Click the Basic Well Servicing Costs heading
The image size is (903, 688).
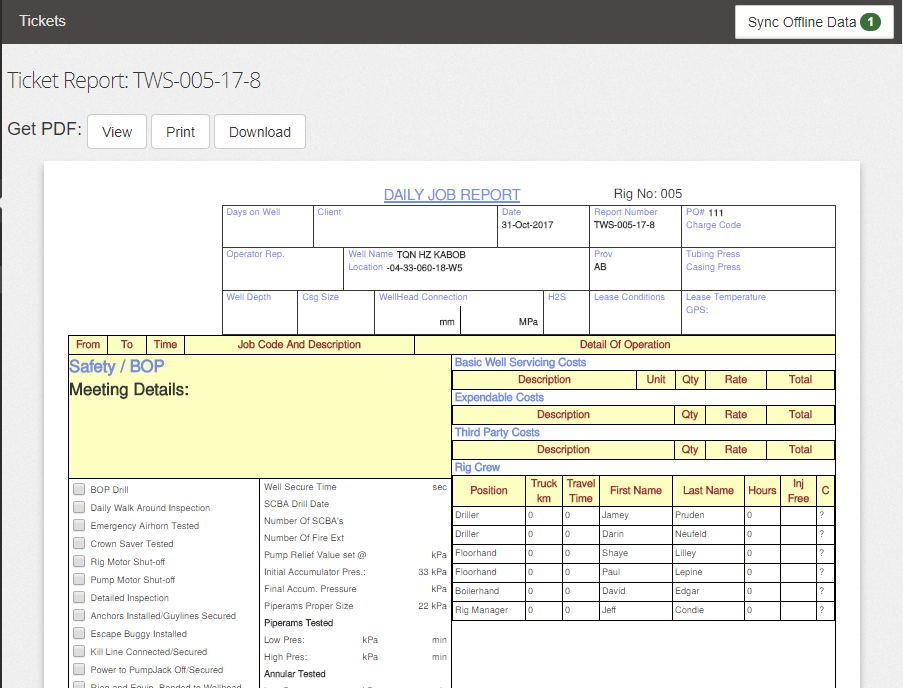click(x=520, y=363)
